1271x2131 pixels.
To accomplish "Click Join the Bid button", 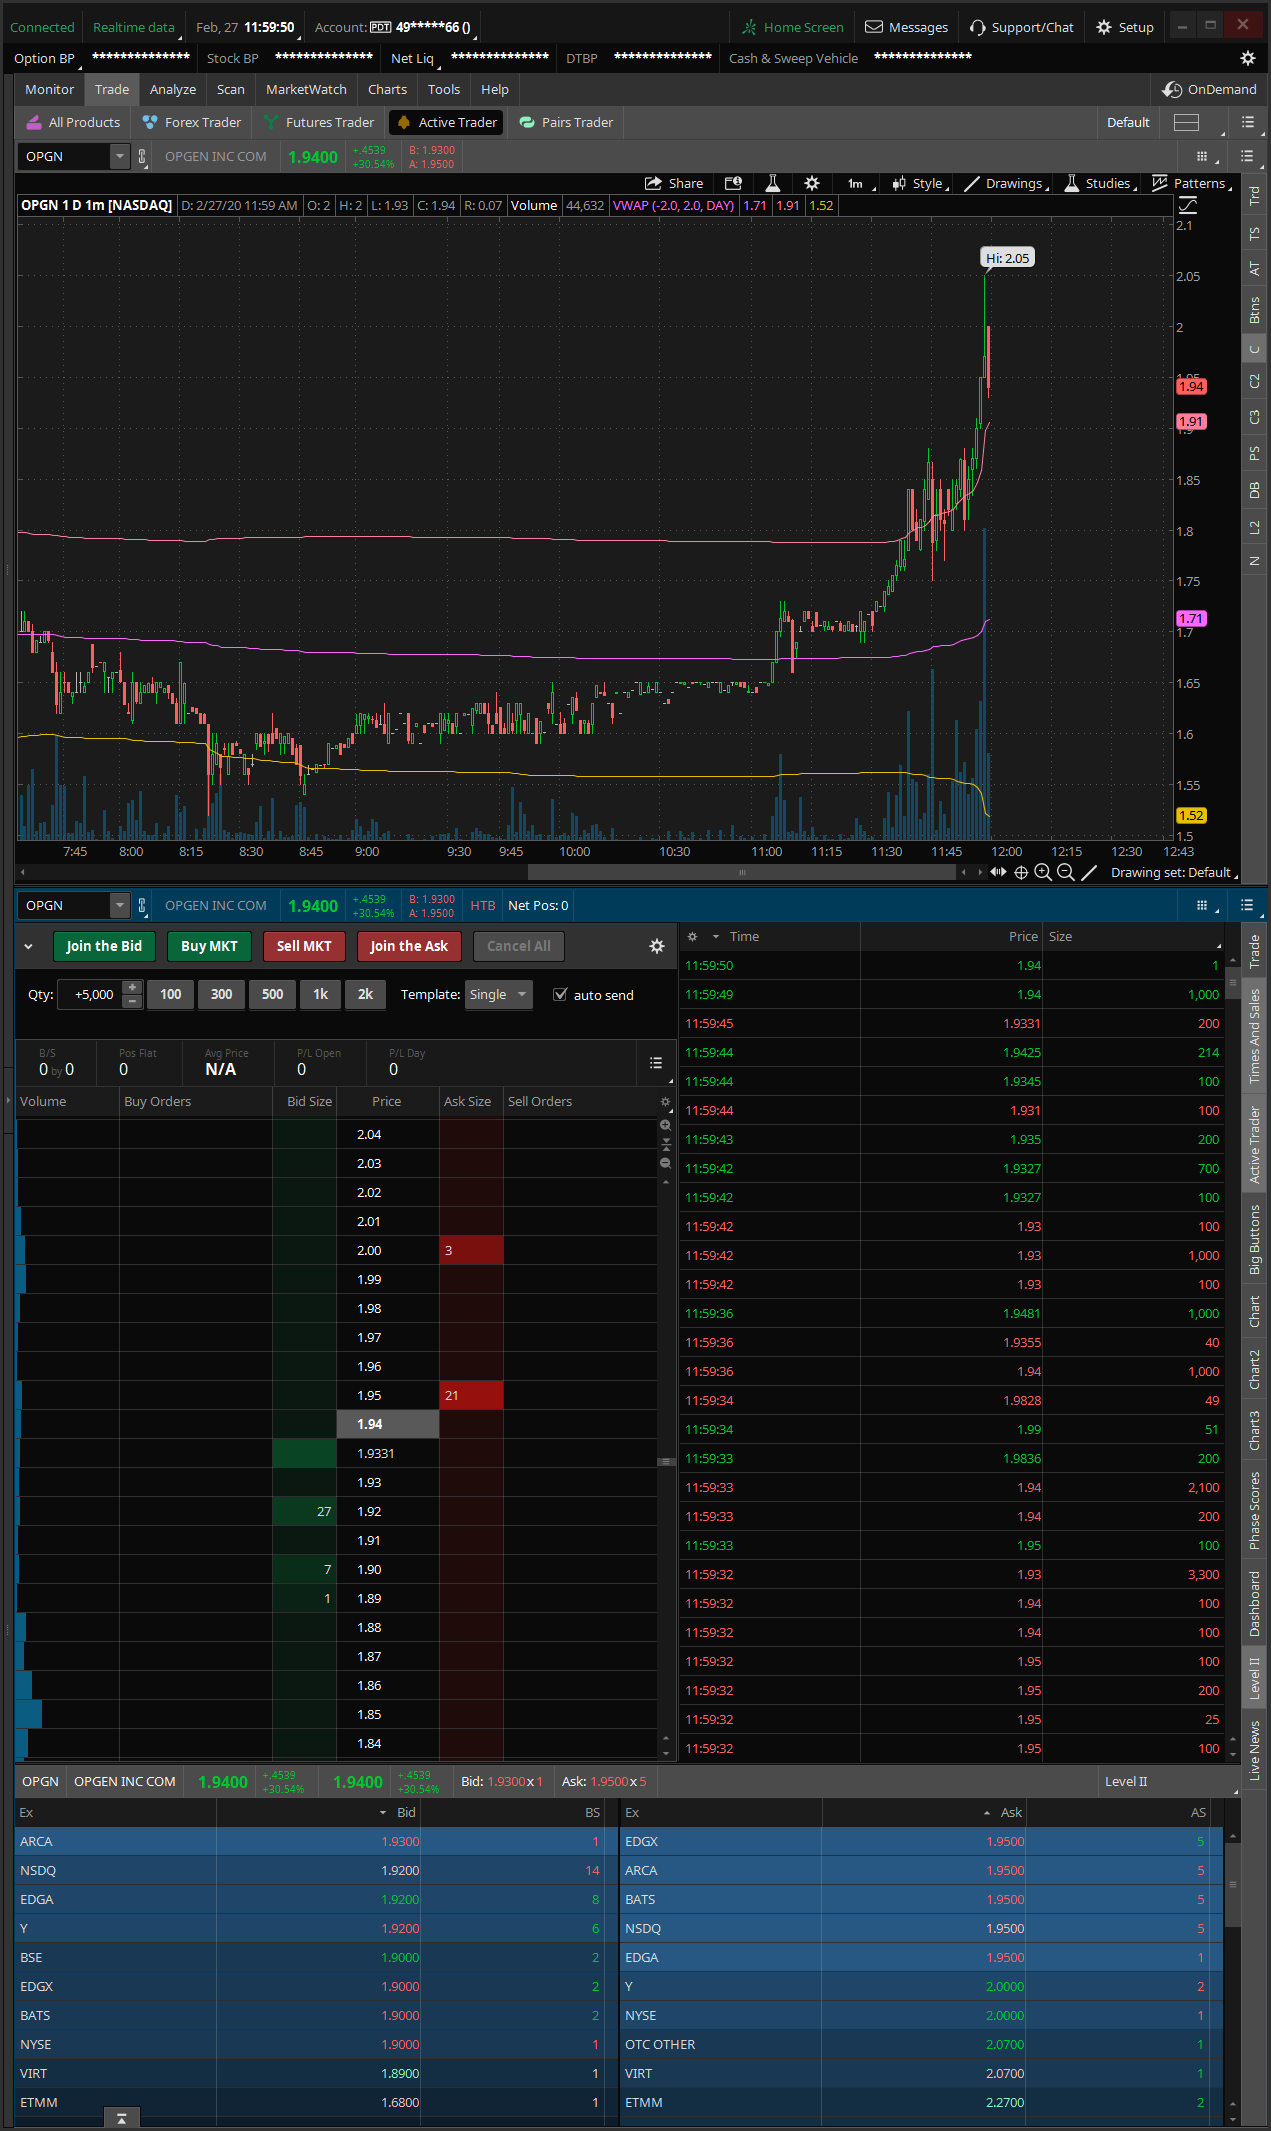I will click(x=104, y=946).
